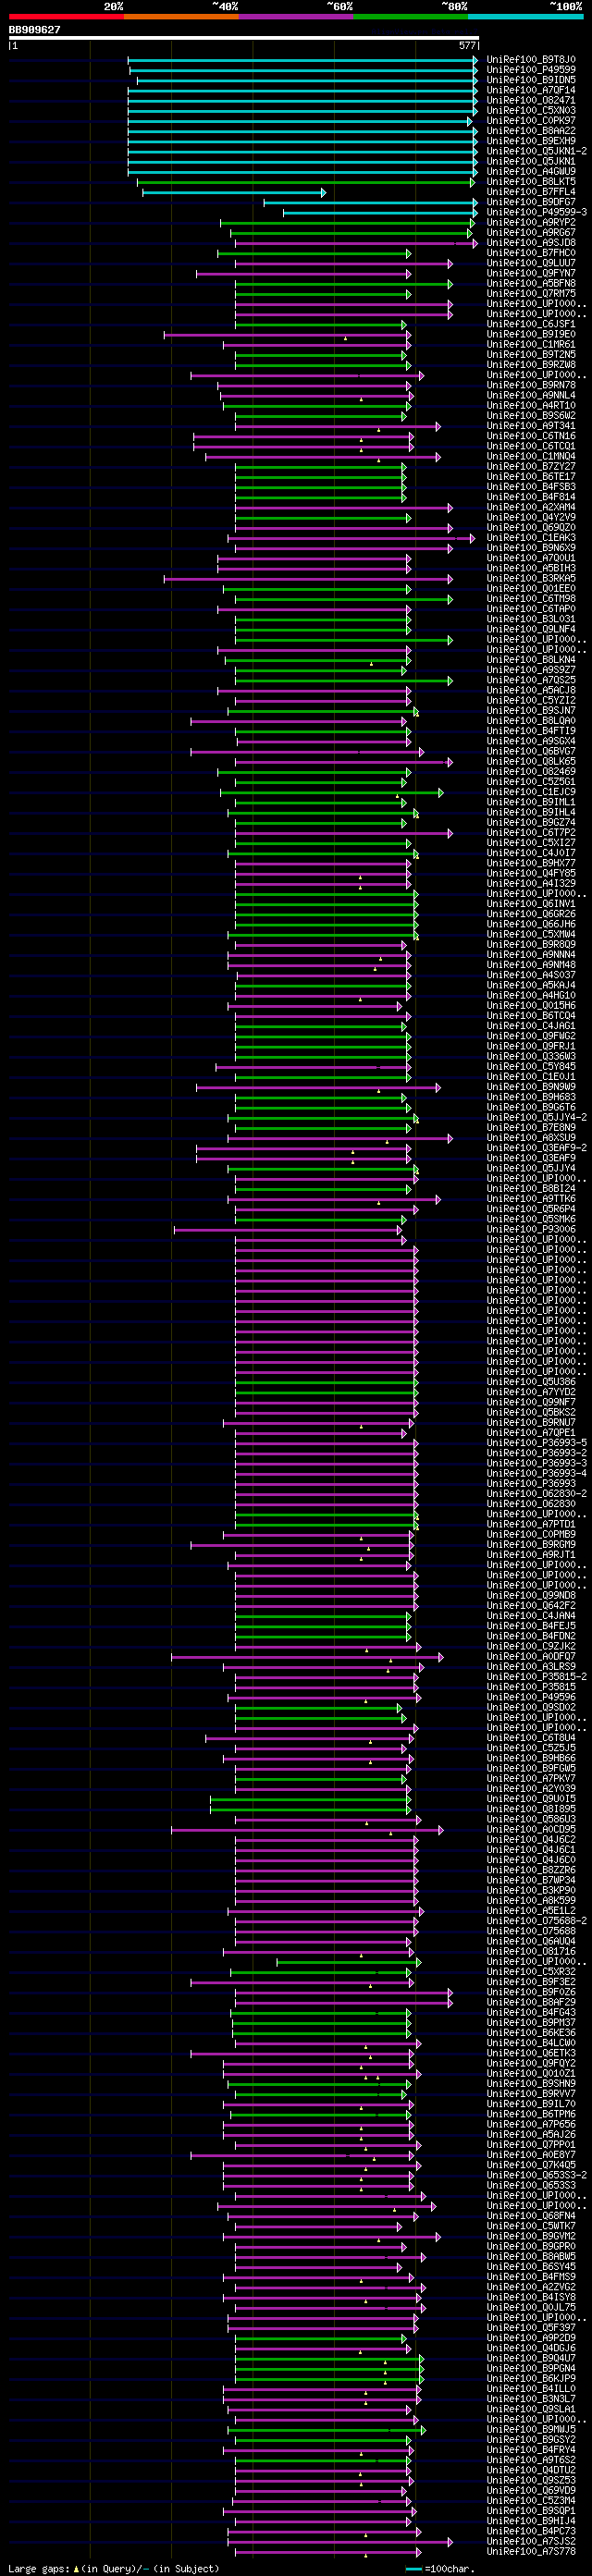Select the query name BB909627
592x2576 pixels.
pos(35,30)
